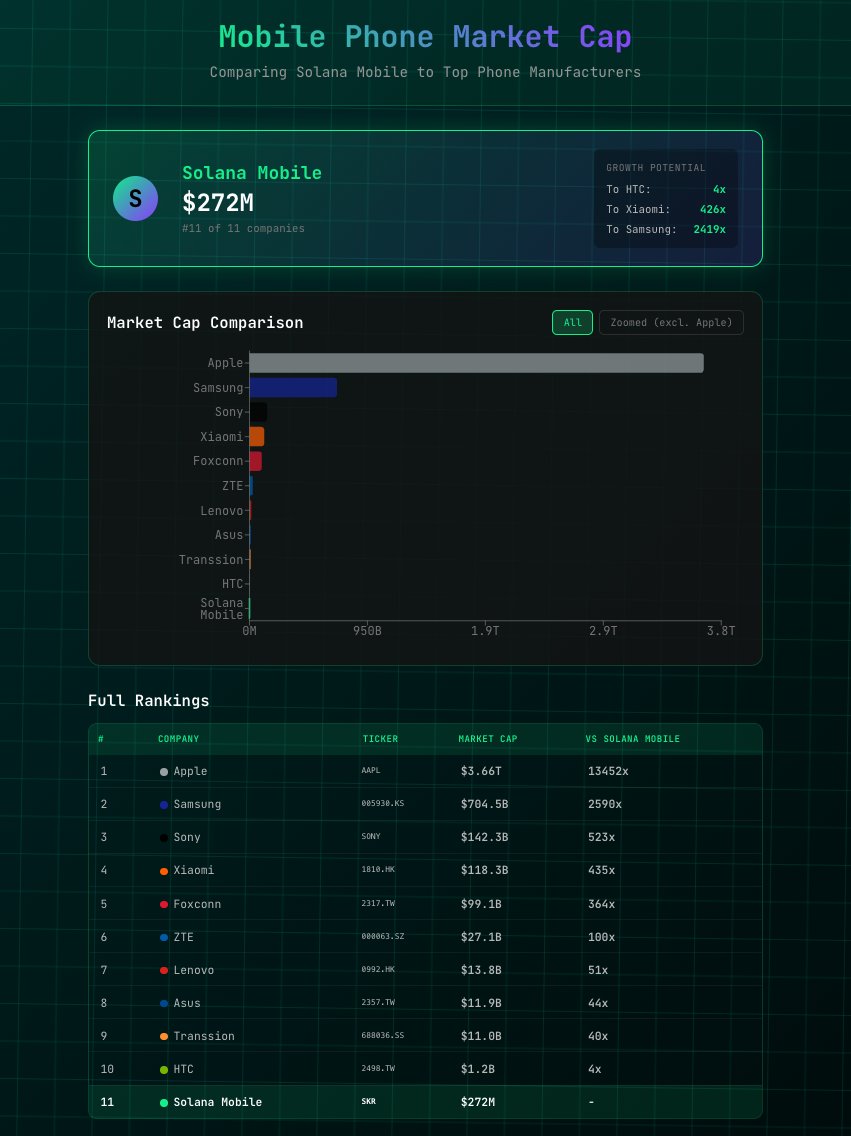
Task: Click the Solana Mobile 'S' logo icon
Action: 135,199
